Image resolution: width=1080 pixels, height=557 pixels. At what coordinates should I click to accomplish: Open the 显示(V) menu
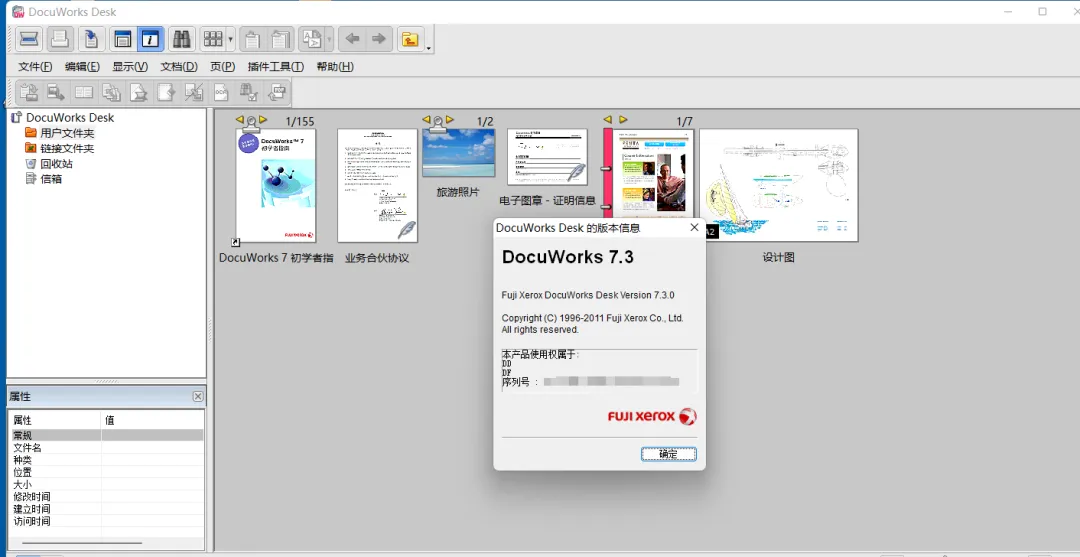coord(130,67)
